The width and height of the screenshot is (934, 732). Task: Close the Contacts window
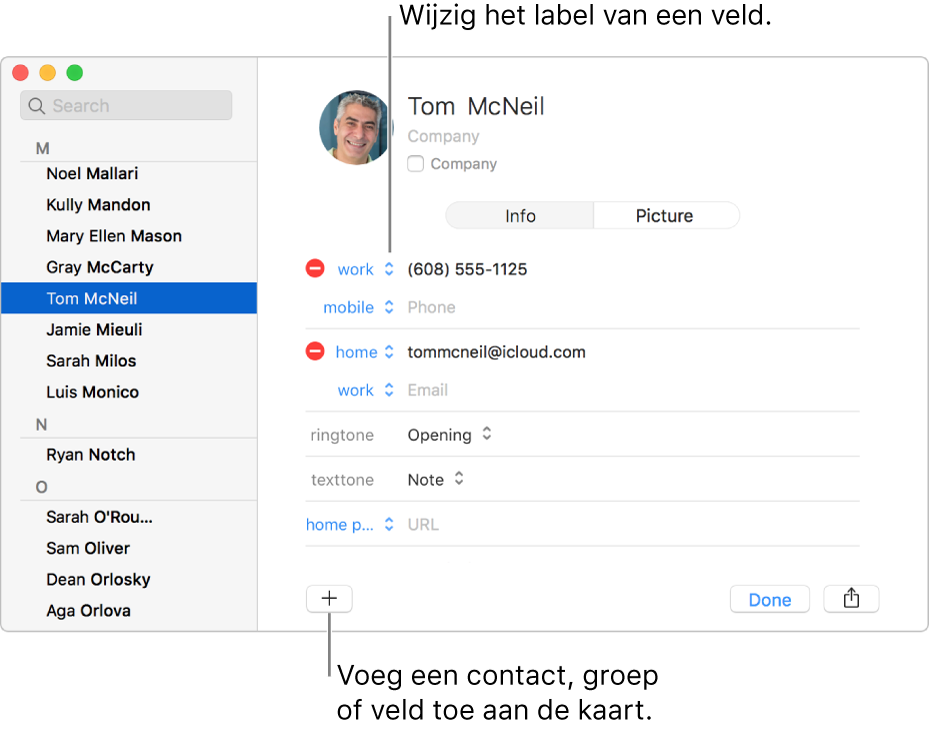20,73
